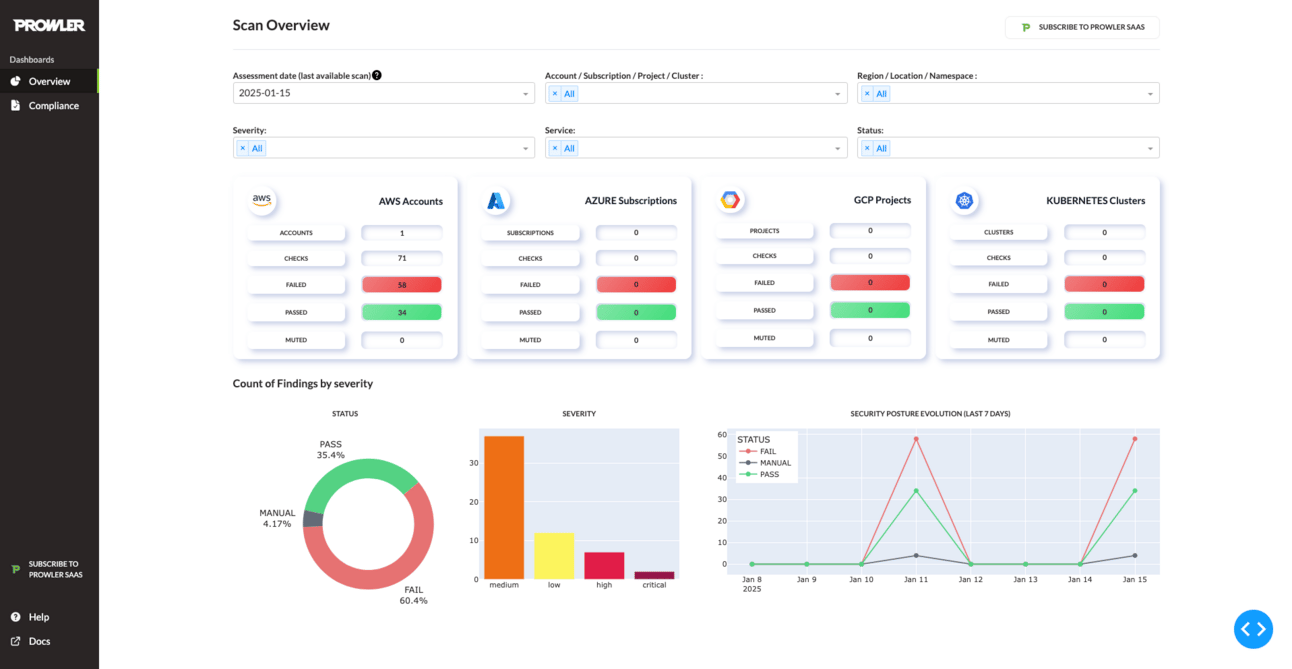Click GCP passed count value

pos(870,310)
